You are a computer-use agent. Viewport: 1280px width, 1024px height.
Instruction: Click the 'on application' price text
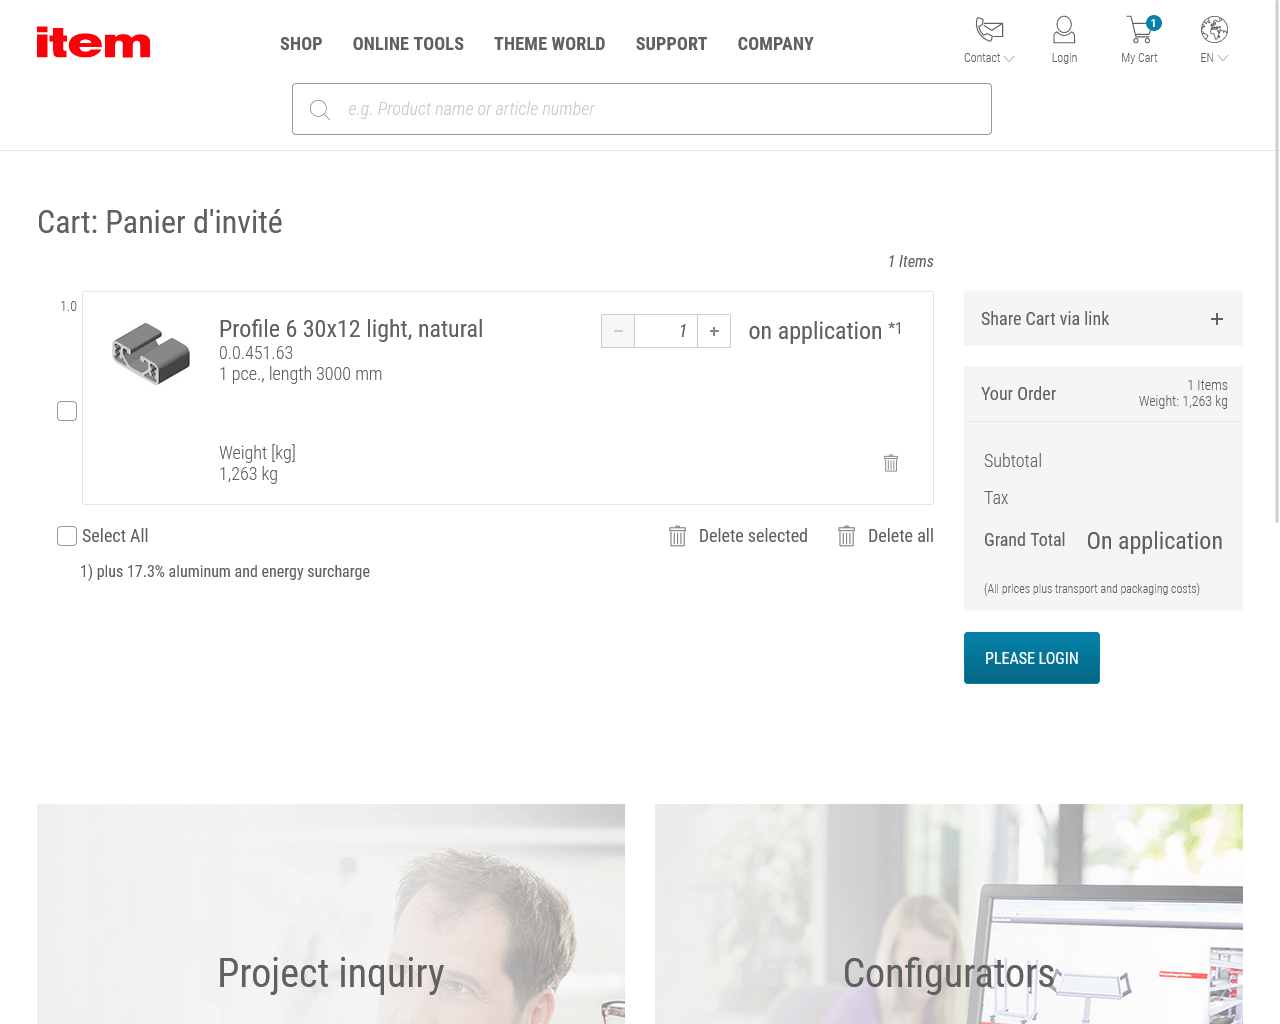(x=815, y=331)
